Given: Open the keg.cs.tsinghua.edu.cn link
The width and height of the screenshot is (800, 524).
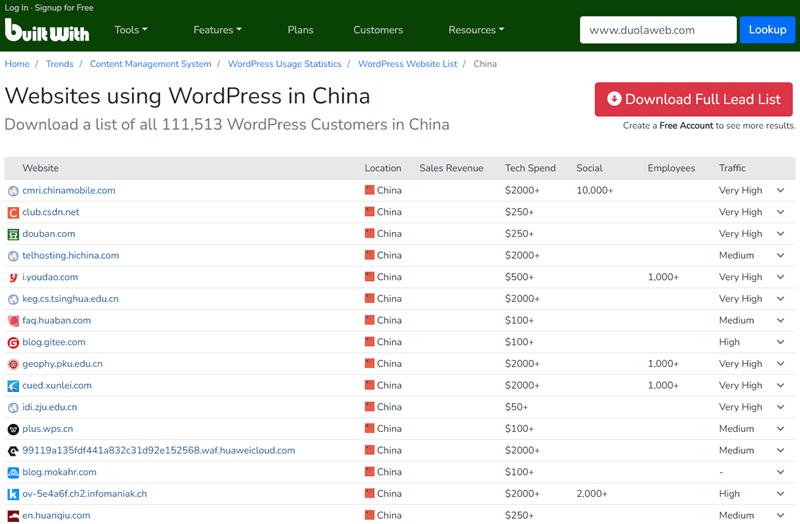Looking at the screenshot, I should [70, 298].
